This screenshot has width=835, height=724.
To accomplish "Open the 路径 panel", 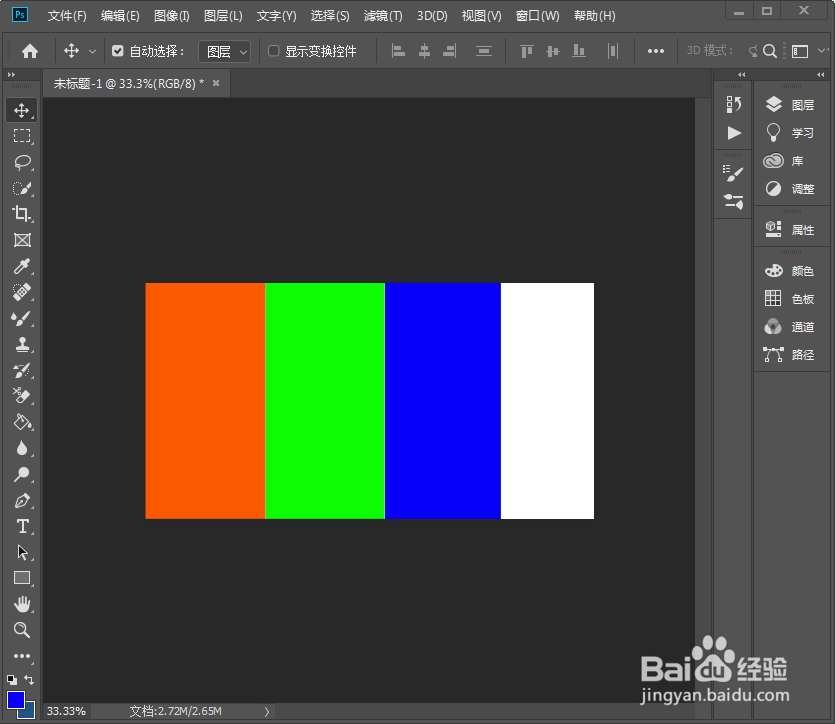I will tap(790, 355).
